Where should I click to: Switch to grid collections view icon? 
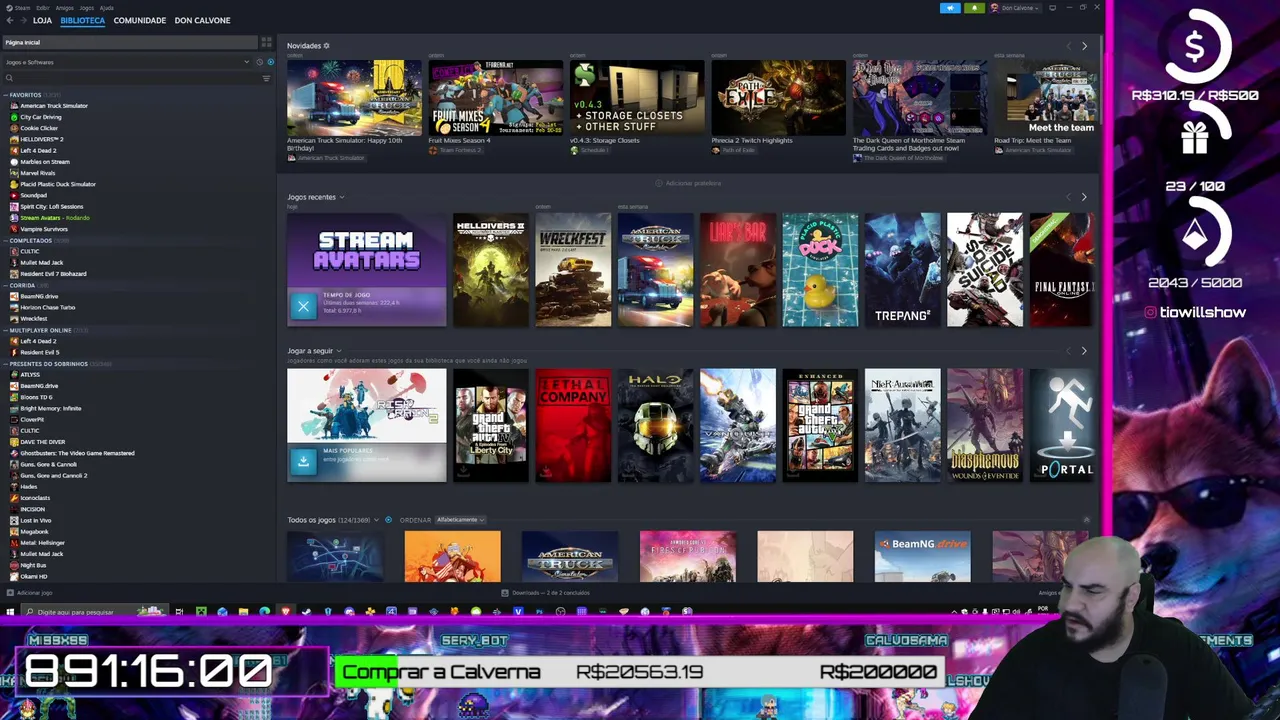pos(266,42)
